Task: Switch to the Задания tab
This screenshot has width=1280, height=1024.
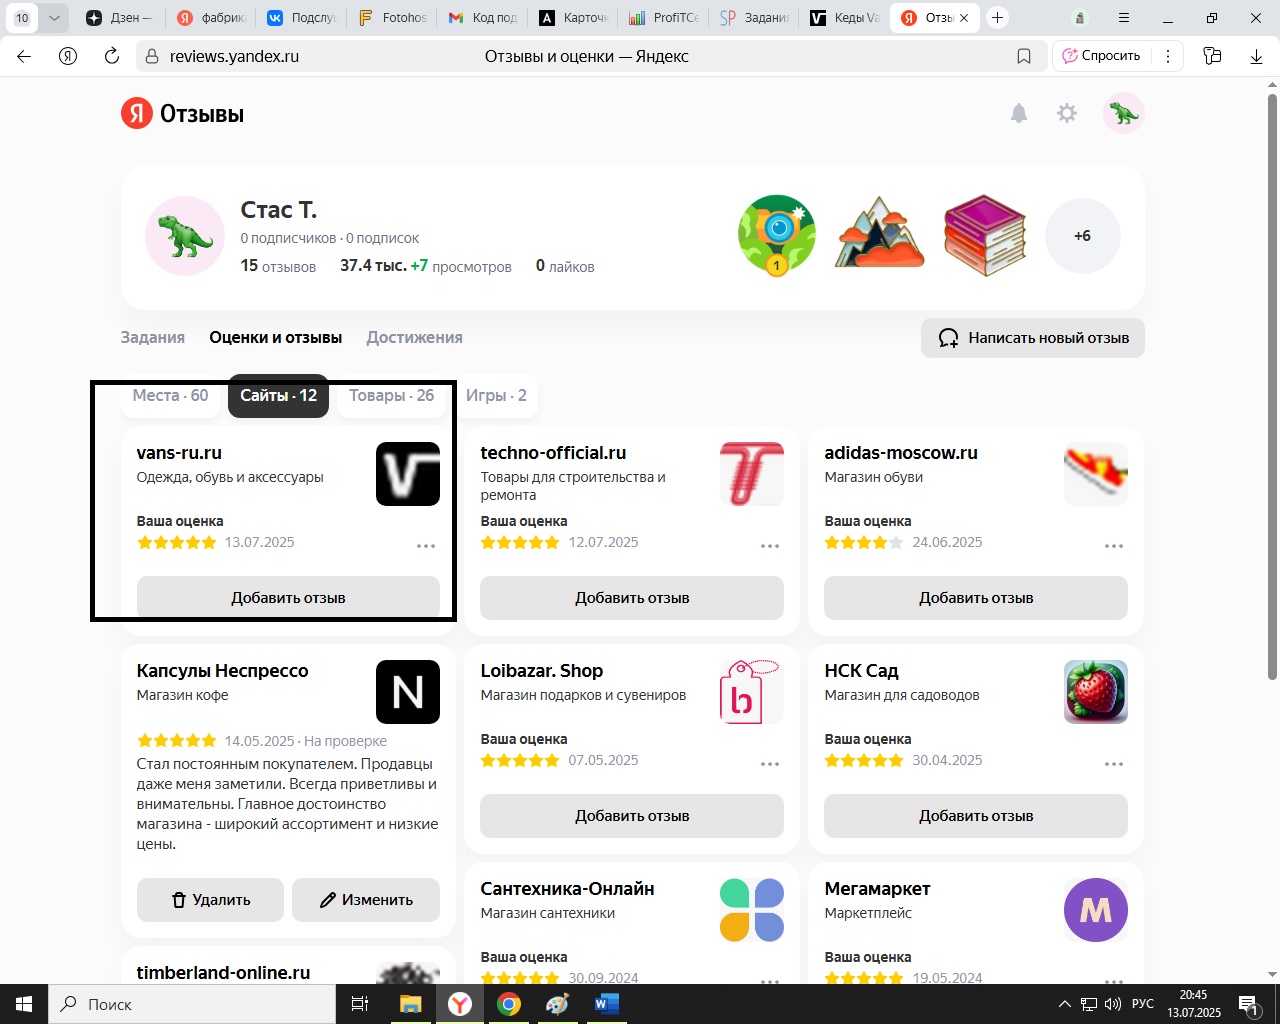Action: pos(153,337)
